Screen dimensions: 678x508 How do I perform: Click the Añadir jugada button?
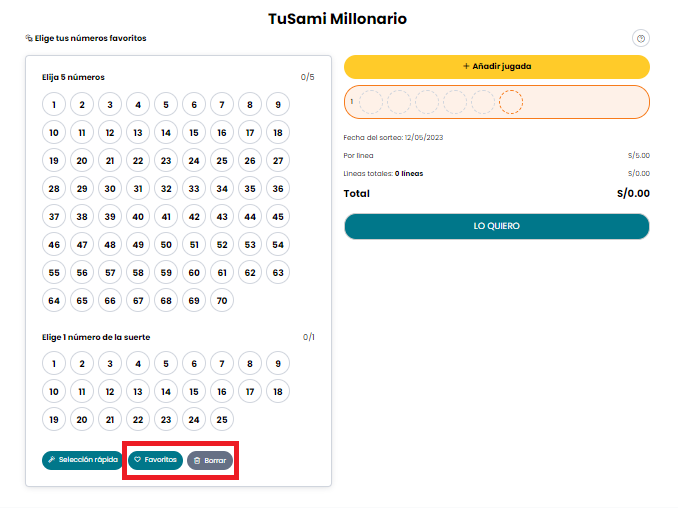click(497, 67)
